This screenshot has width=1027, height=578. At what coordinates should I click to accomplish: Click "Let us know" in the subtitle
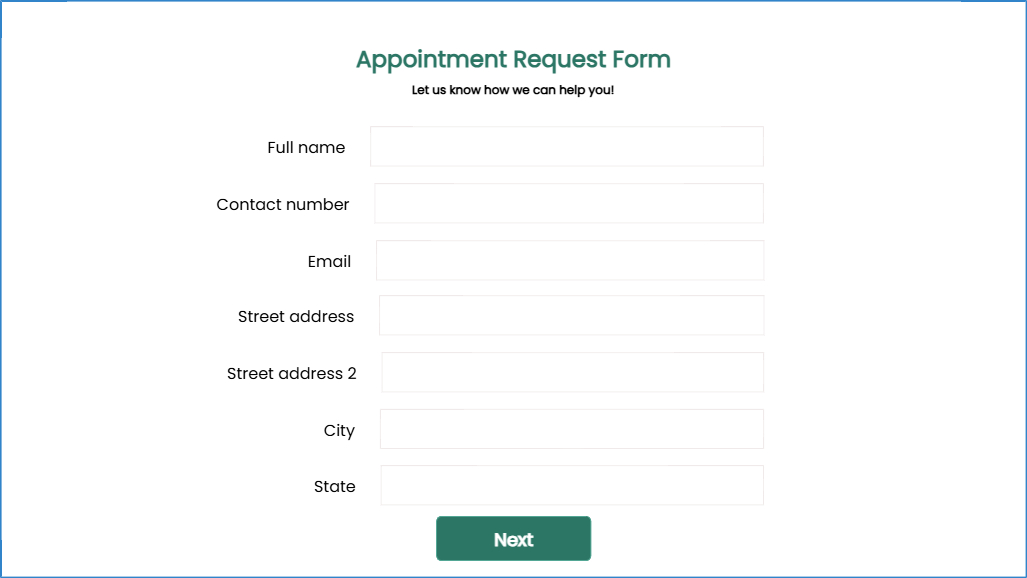[445, 90]
